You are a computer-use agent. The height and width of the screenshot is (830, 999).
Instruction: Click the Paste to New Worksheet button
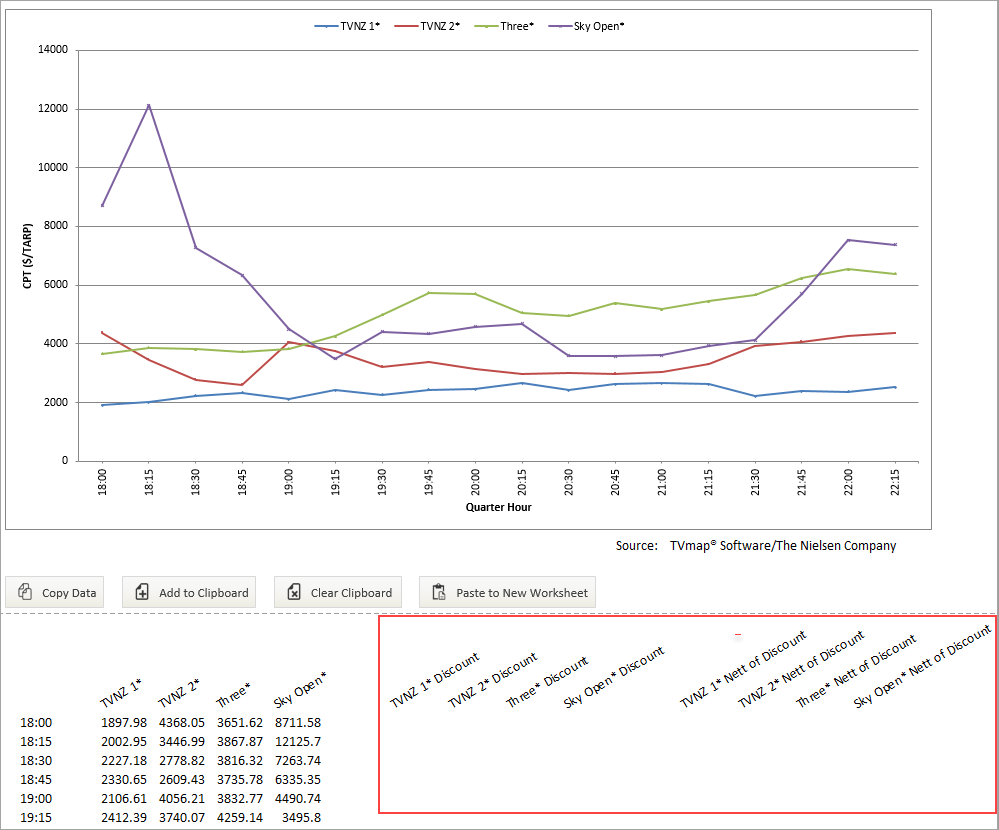pos(508,592)
